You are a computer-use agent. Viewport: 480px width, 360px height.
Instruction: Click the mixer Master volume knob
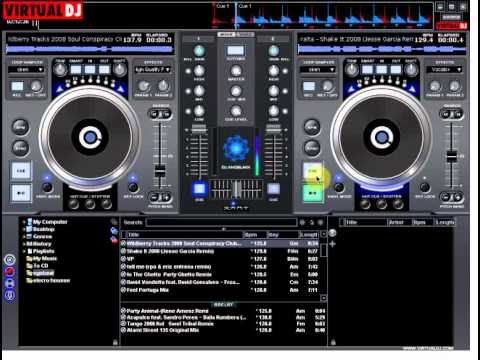[236, 71]
